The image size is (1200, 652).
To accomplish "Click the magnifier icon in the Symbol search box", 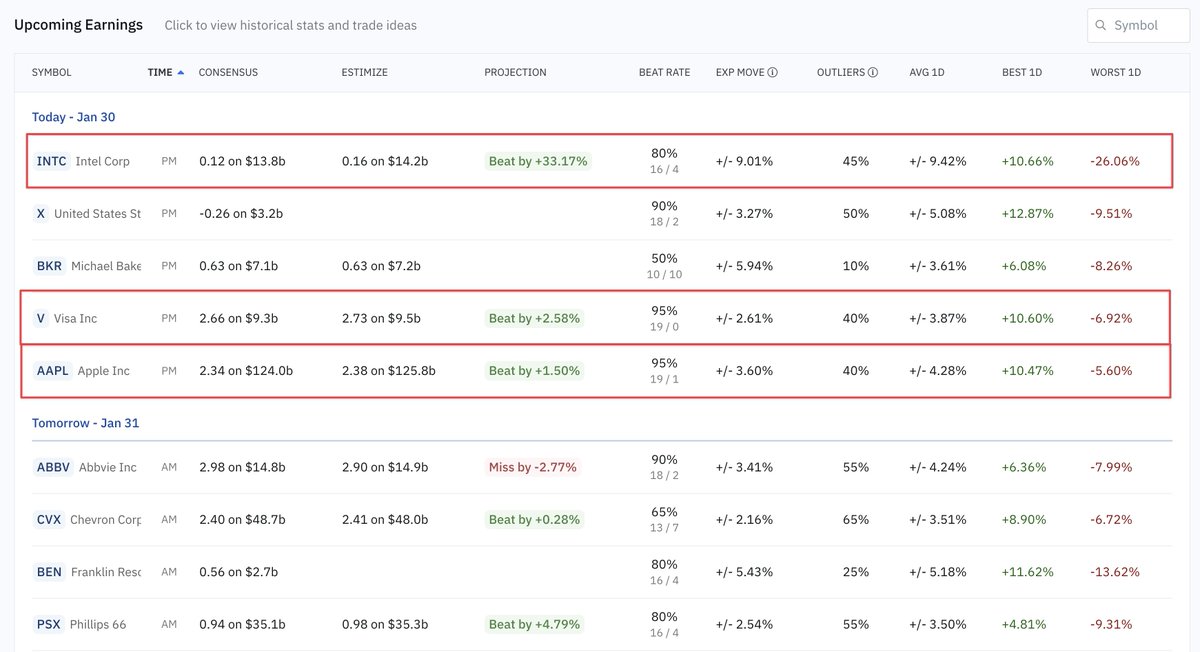I will 1101,24.
